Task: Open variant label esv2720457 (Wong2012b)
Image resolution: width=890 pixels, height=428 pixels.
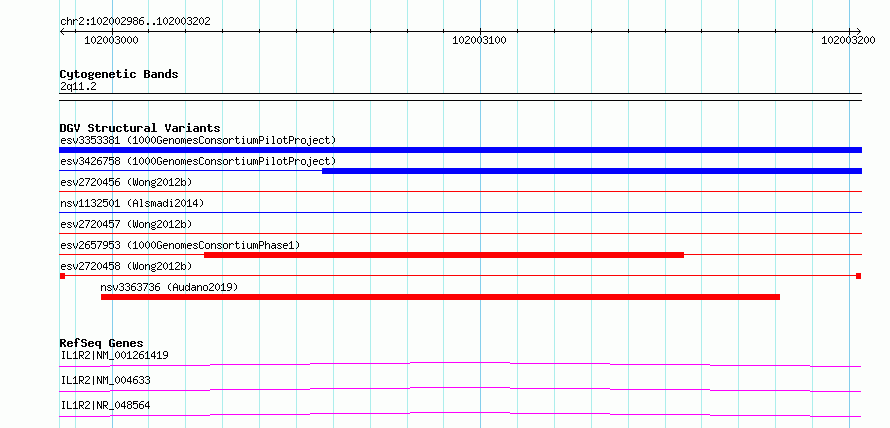Action: [x=126, y=224]
